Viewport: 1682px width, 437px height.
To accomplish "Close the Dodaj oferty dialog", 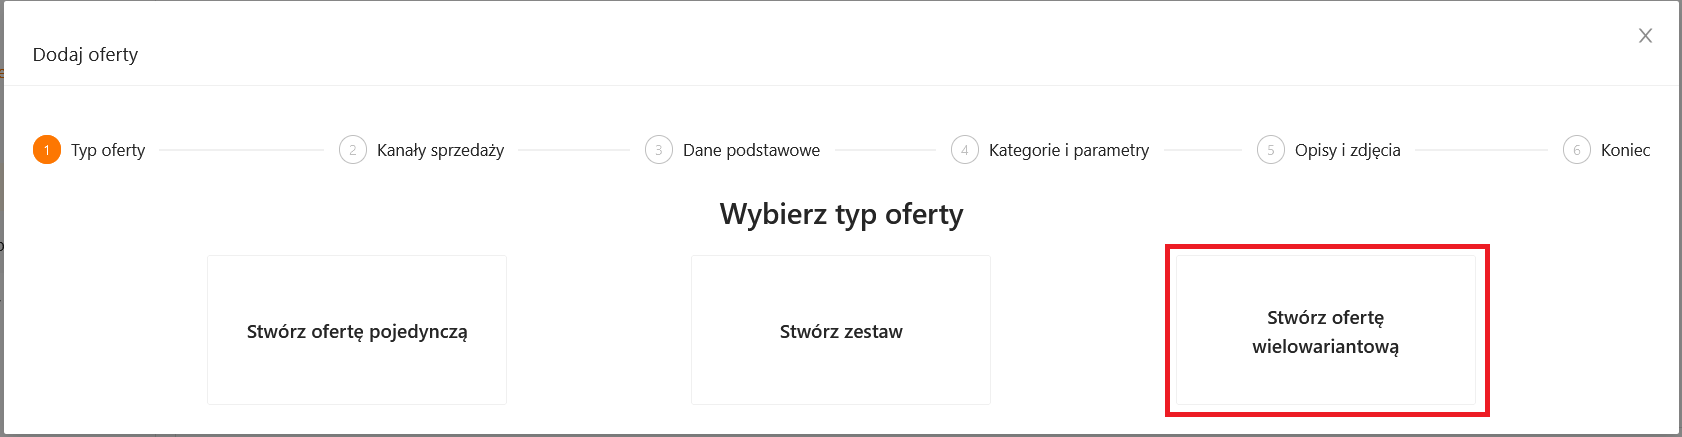I will tap(1645, 36).
